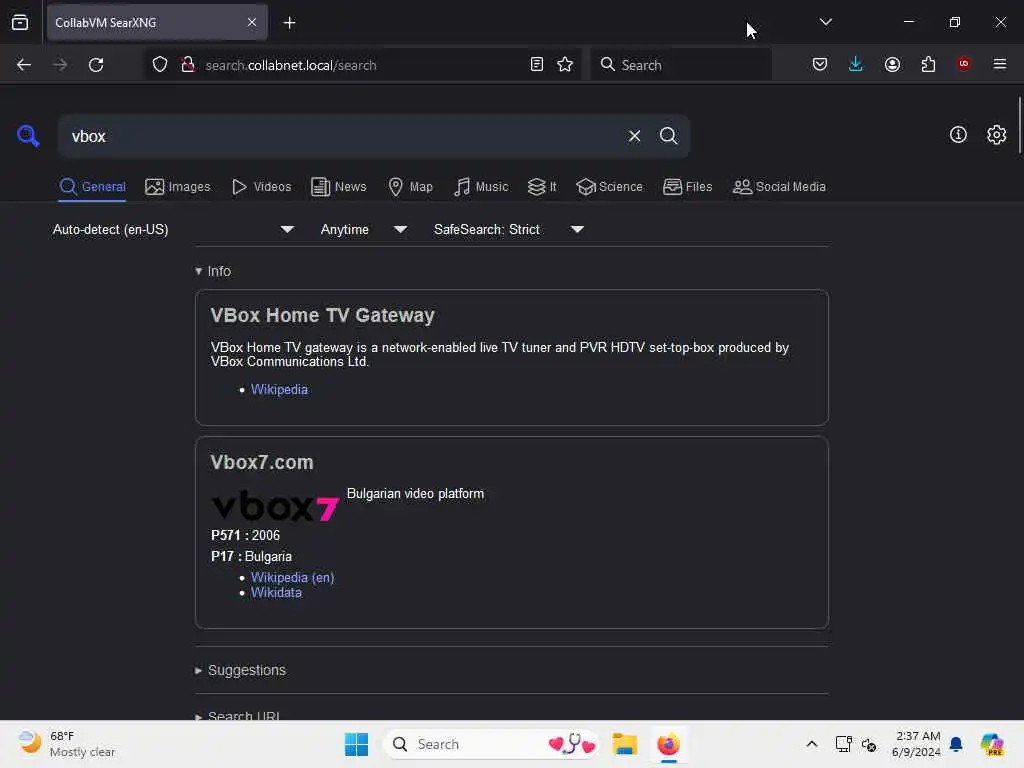Open Copilot preview icon

[991, 744]
